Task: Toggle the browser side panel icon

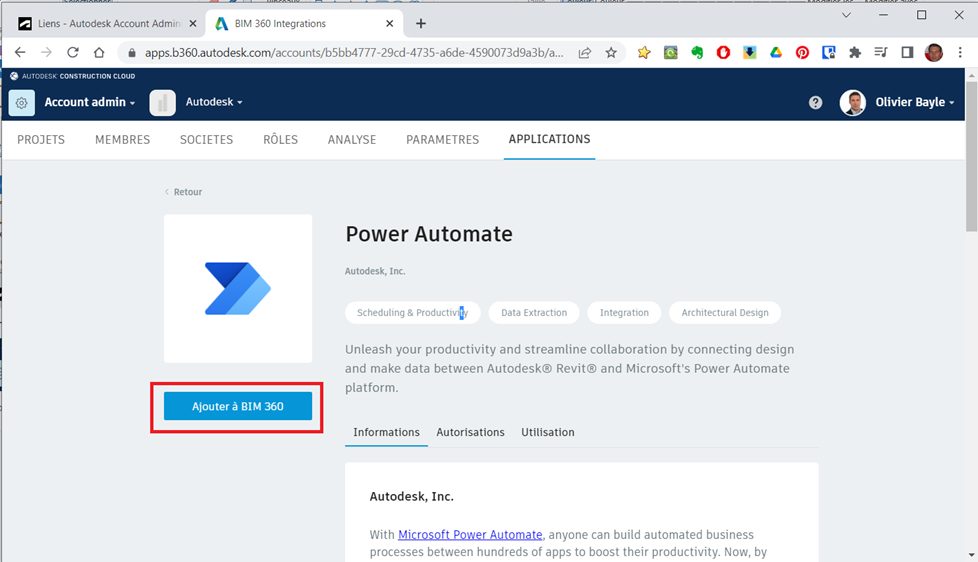Action: tap(908, 53)
